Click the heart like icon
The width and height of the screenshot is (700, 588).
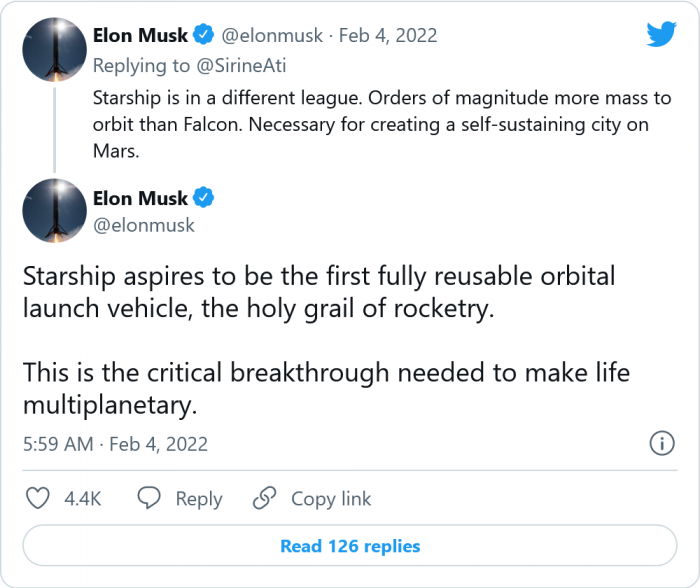[x=37, y=498]
